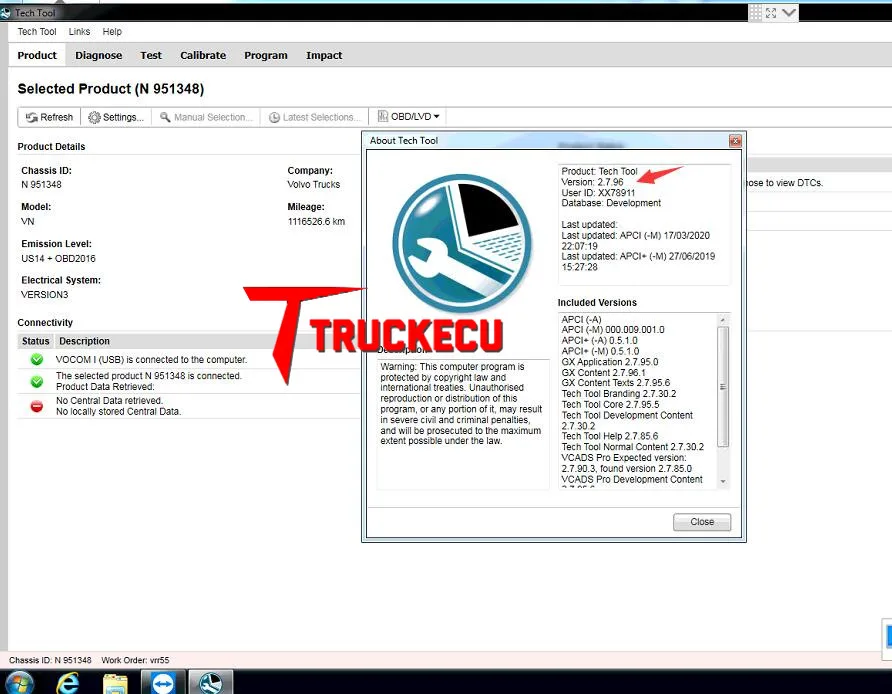Click the Included Versions scrollbar up arrow

pyautogui.click(x=723, y=320)
